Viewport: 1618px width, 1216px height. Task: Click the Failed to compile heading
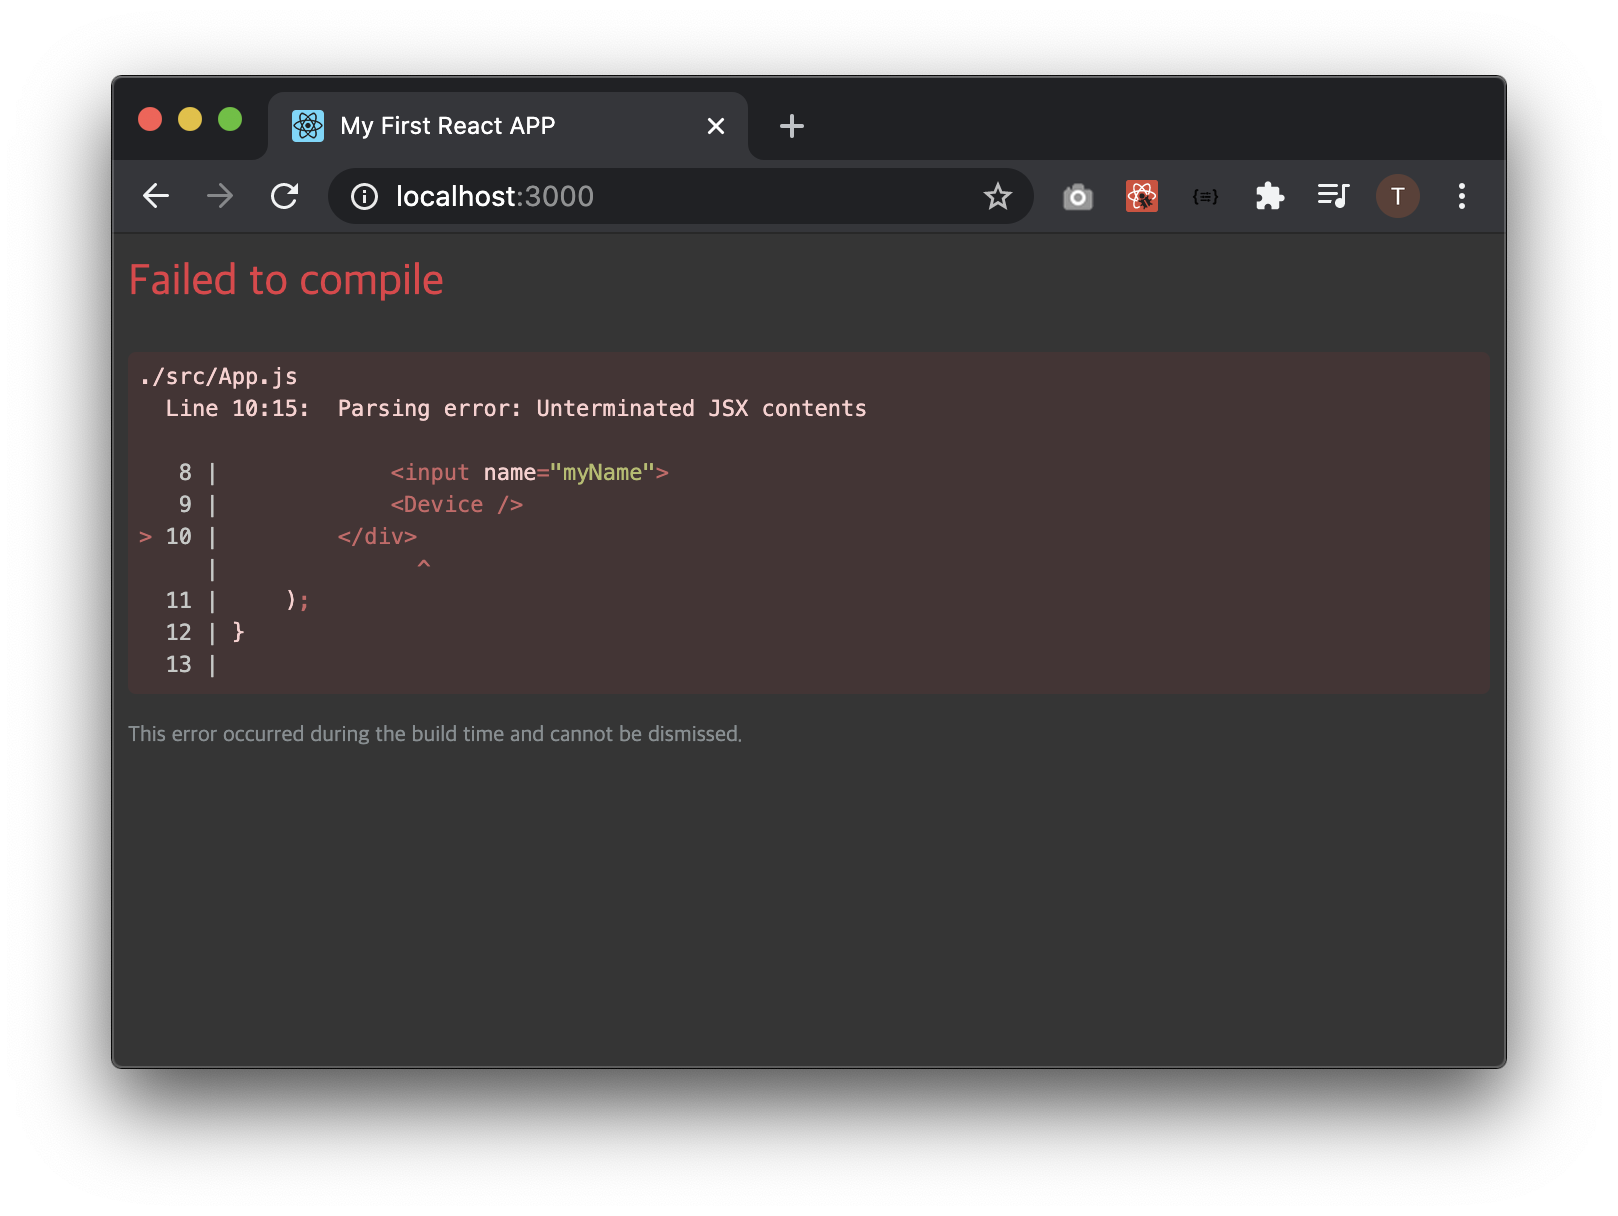[x=286, y=280]
